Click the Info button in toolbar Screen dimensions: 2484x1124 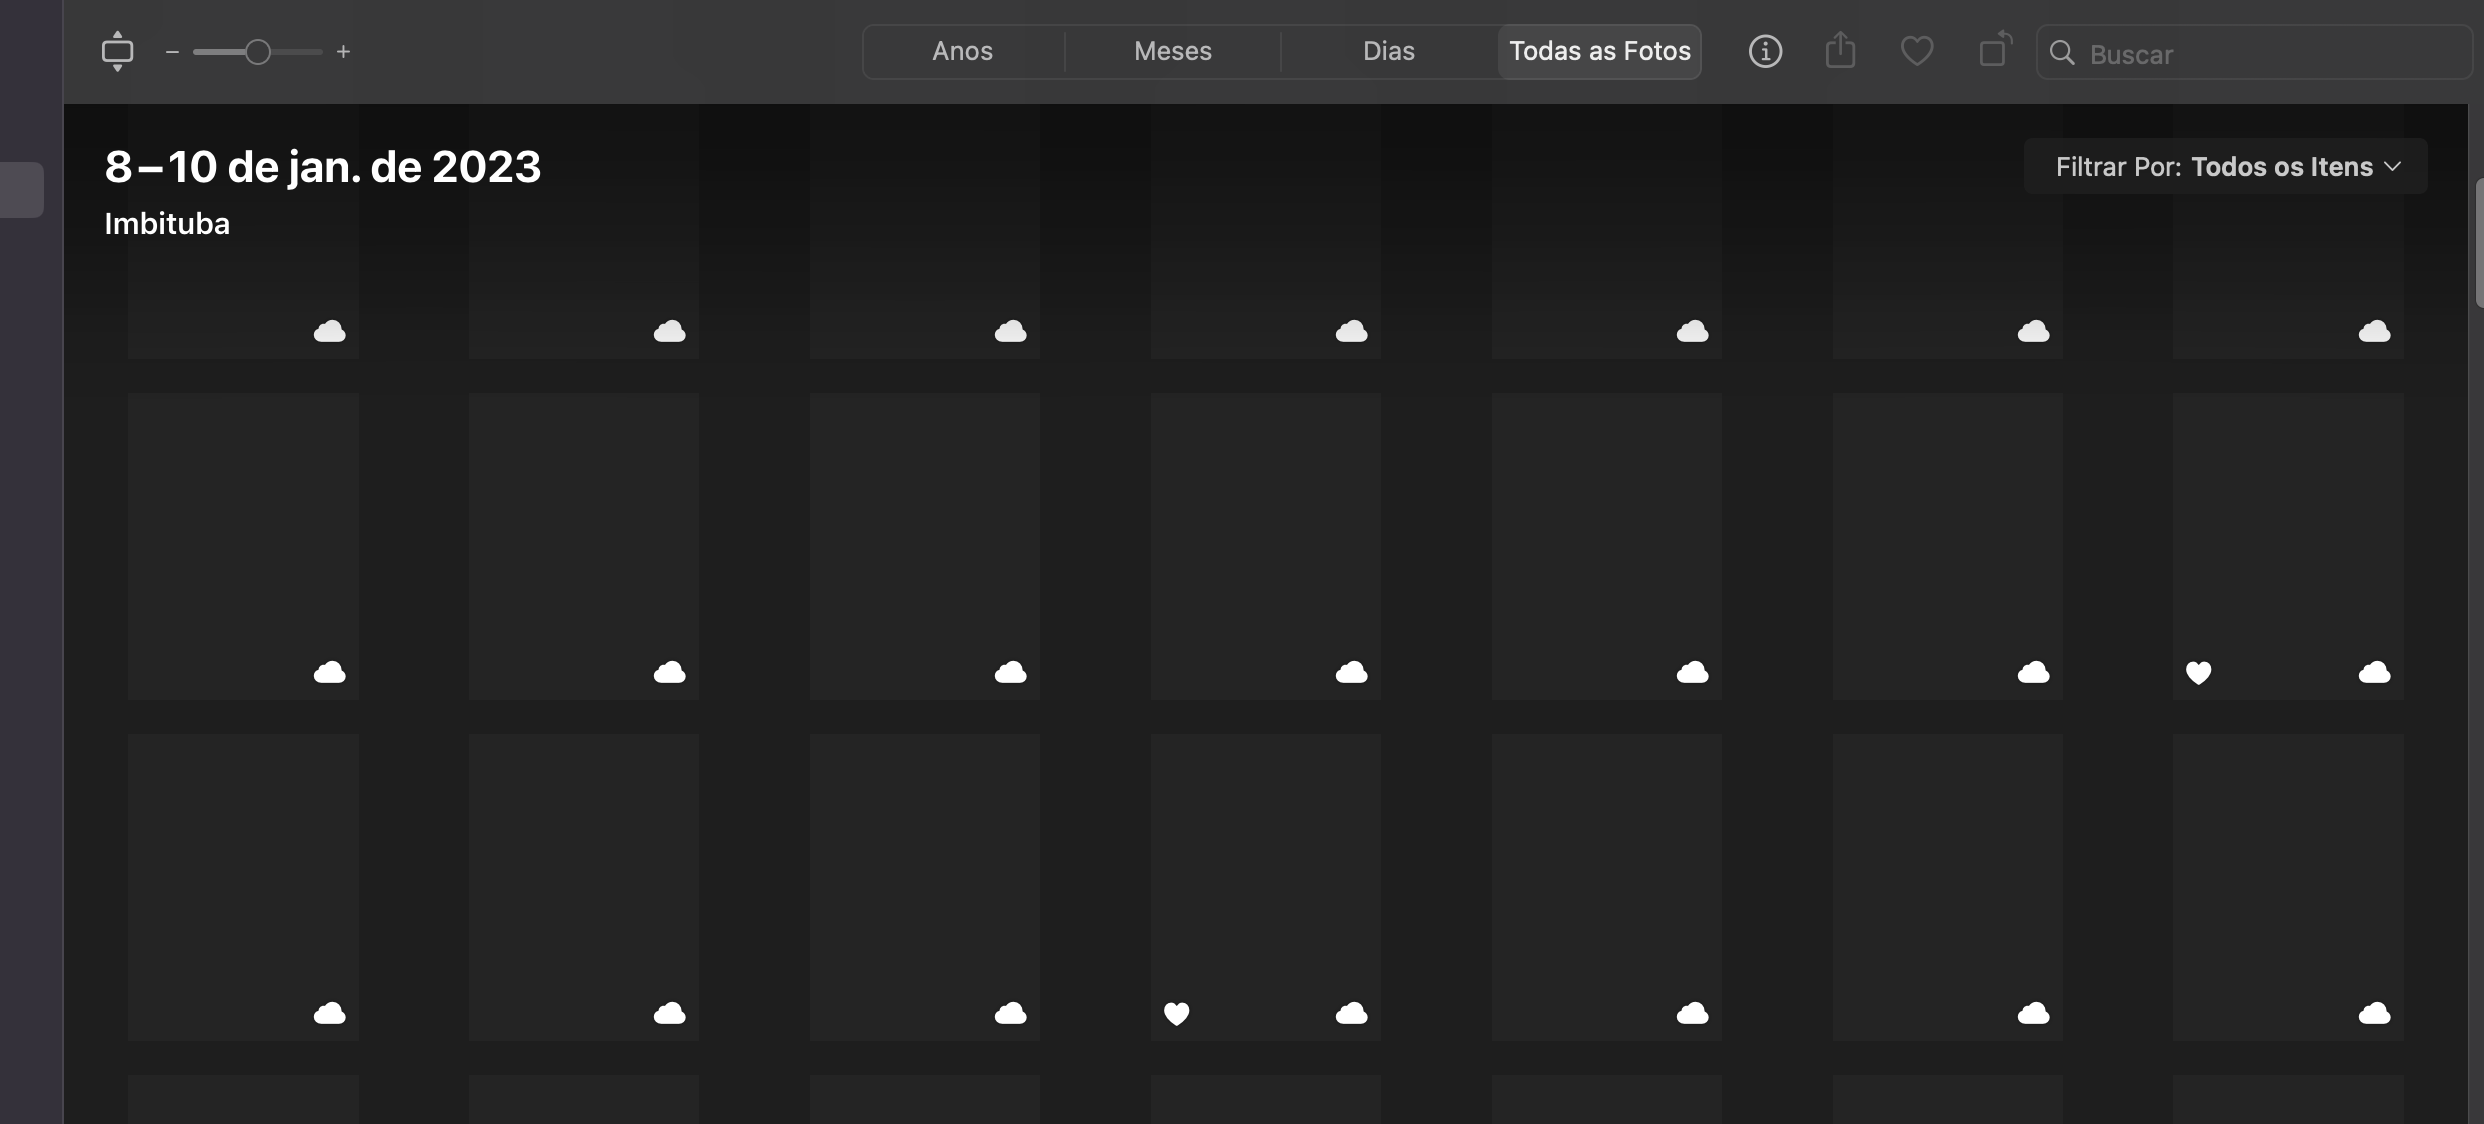click(1765, 51)
